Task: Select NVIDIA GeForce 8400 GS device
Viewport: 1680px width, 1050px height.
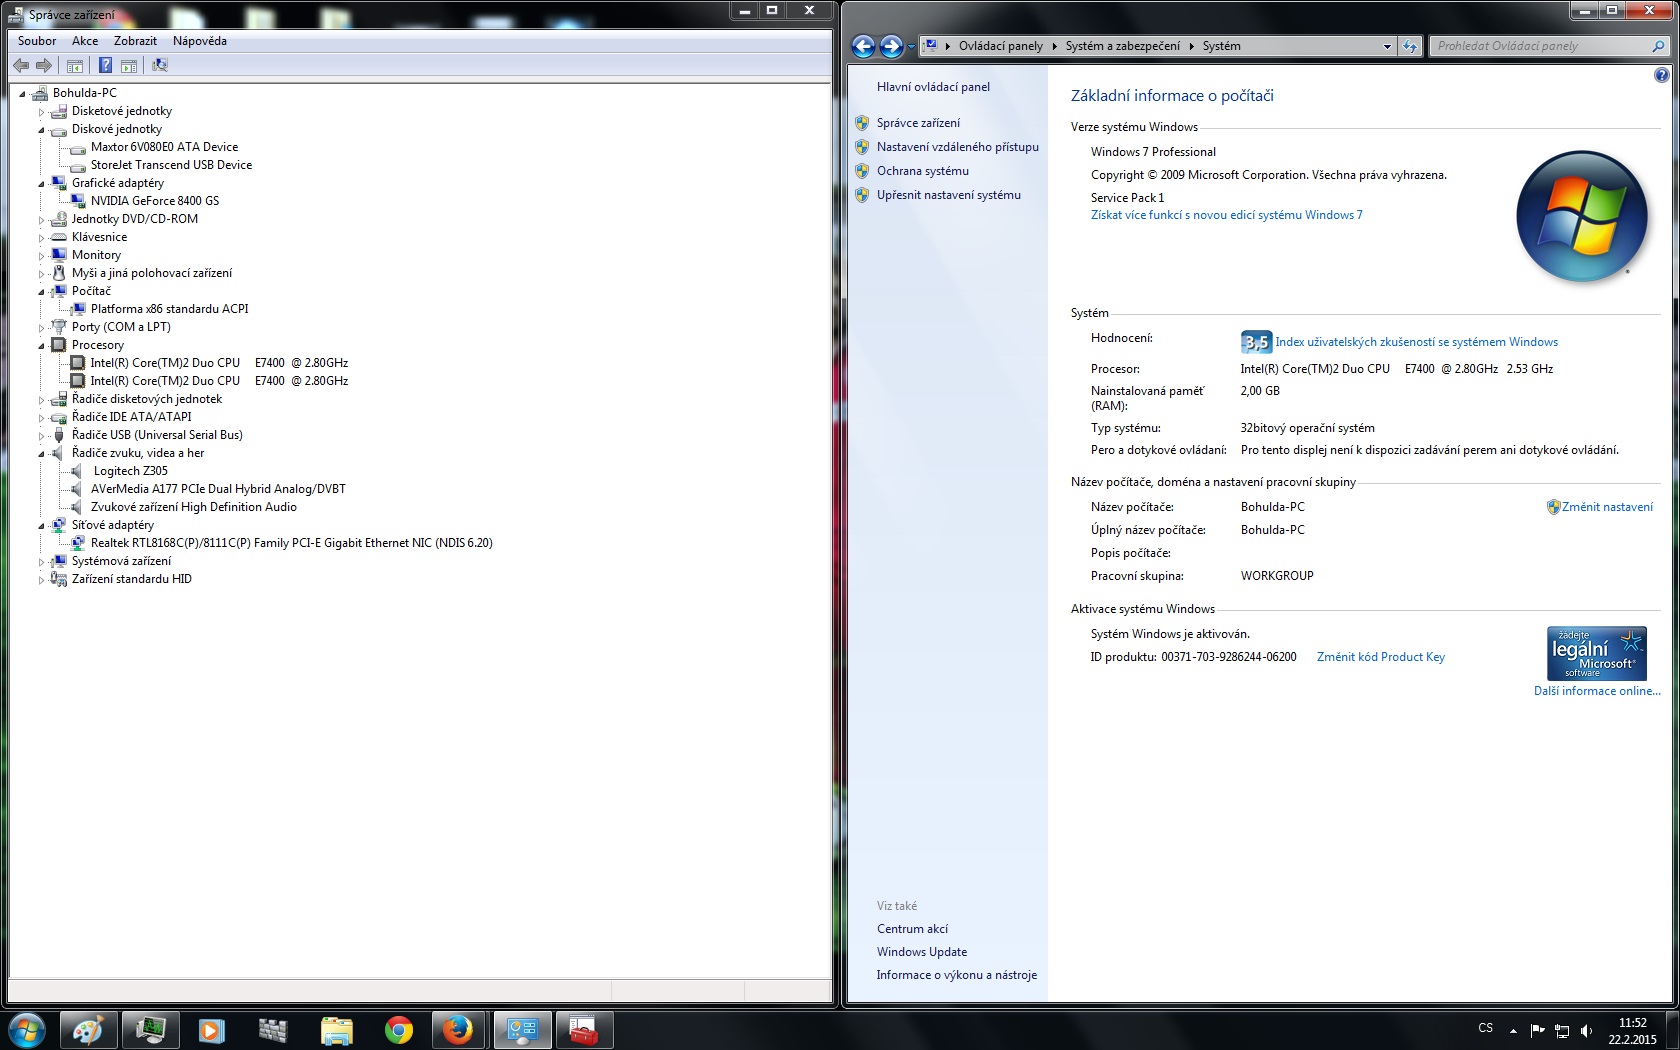Action: pos(155,201)
